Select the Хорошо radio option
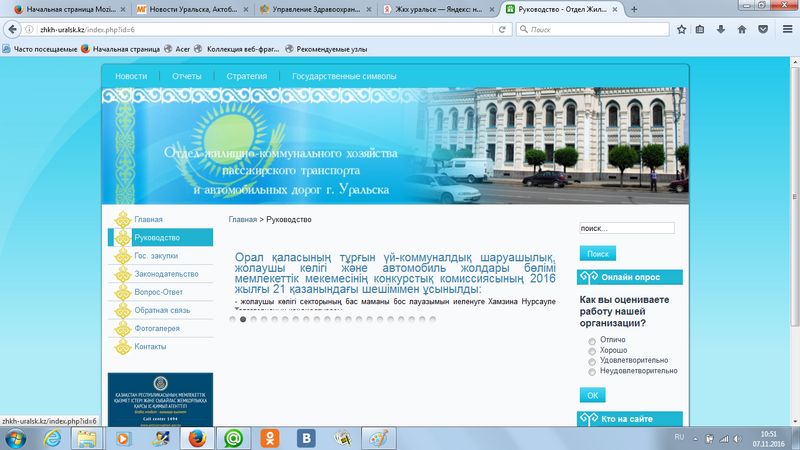This screenshot has width=800, height=450. pos(592,351)
